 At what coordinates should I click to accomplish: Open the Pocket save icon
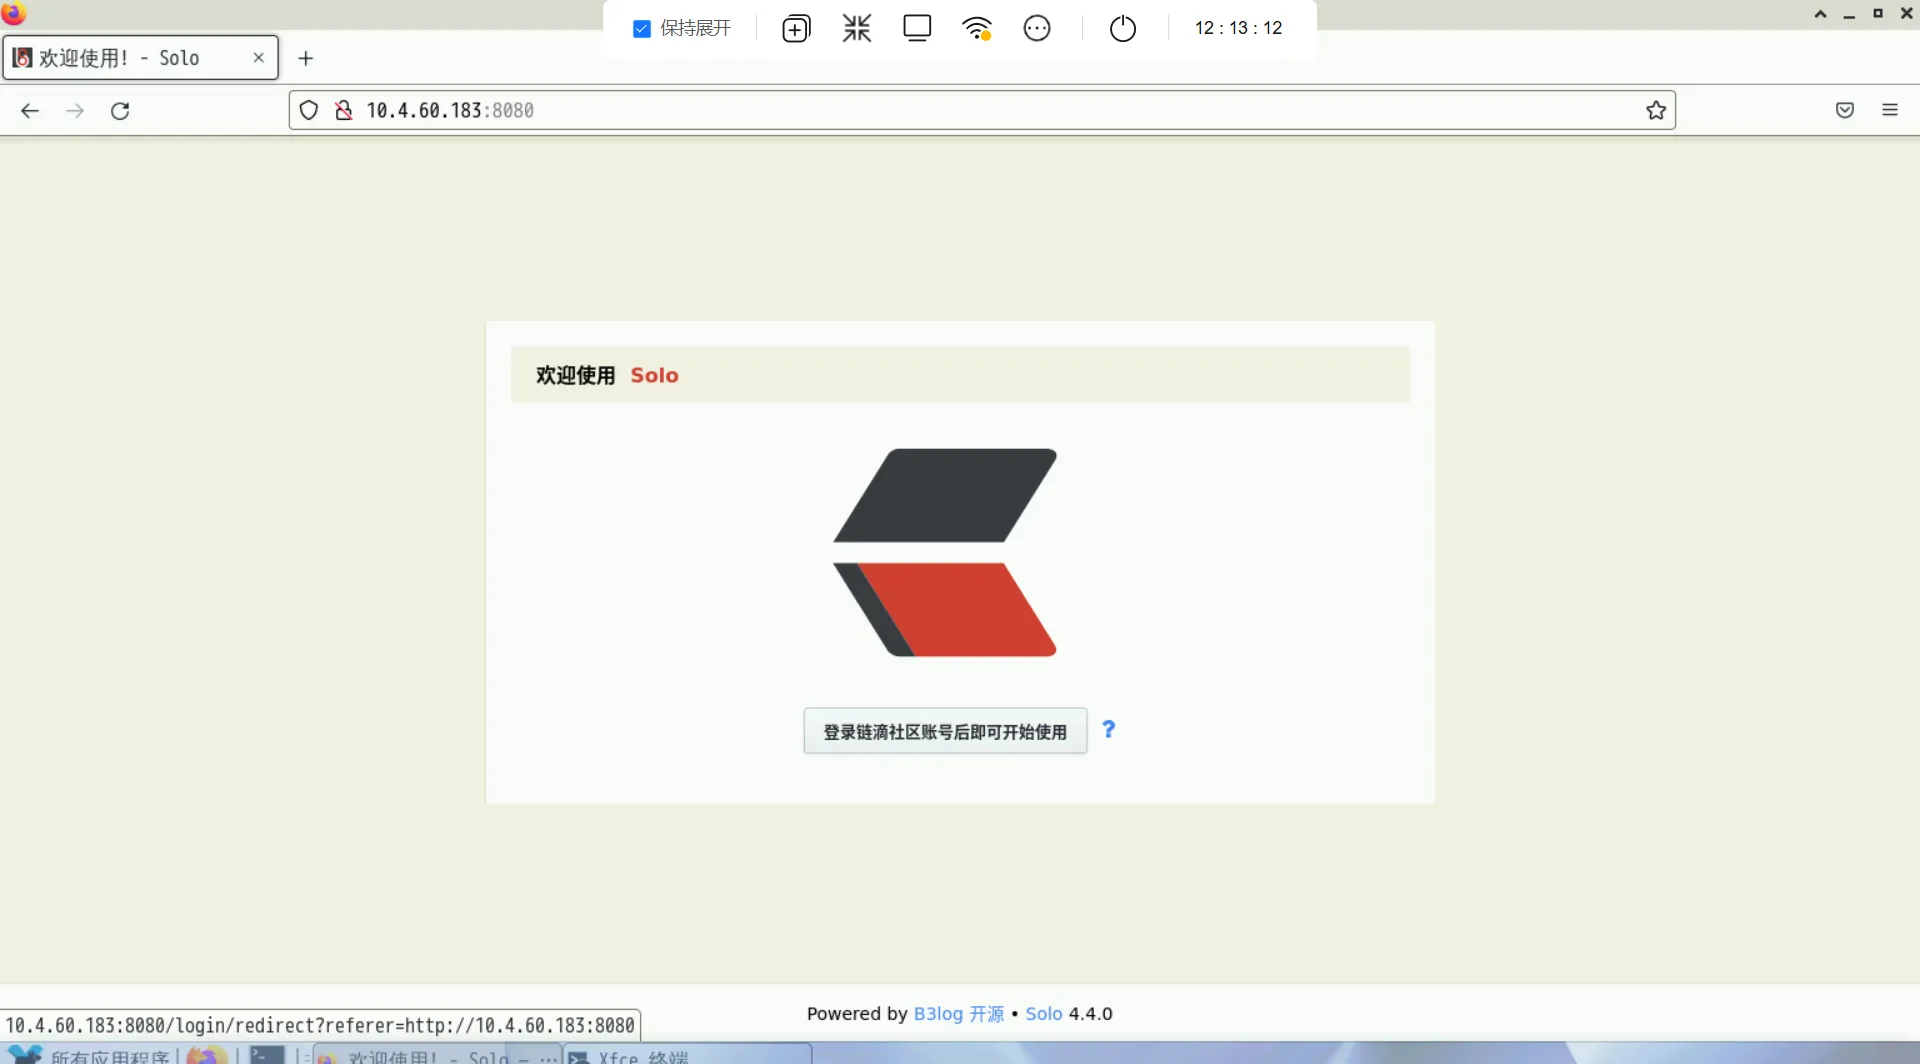[1845, 111]
